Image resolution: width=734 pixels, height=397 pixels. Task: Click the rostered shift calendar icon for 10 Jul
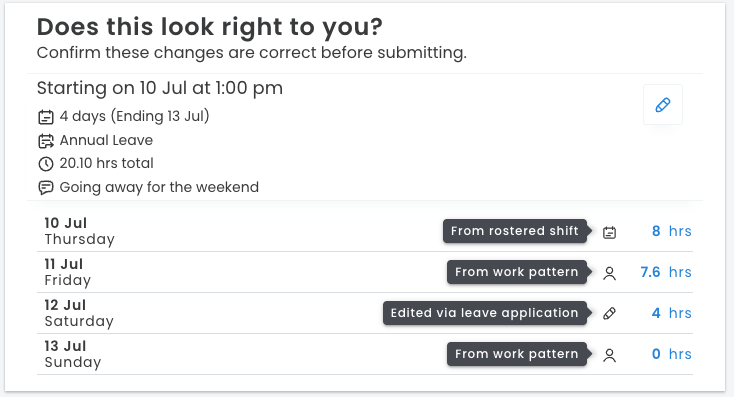[609, 232]
